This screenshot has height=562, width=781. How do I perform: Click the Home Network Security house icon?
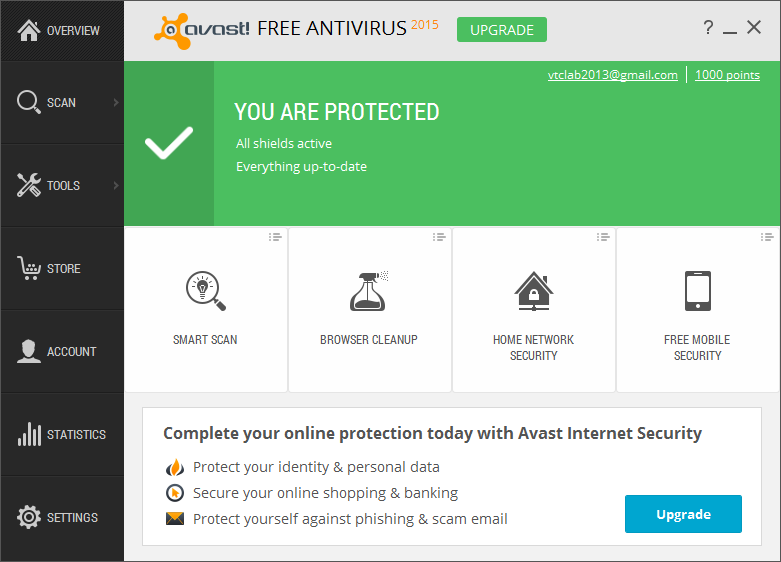tap(533, 291)
